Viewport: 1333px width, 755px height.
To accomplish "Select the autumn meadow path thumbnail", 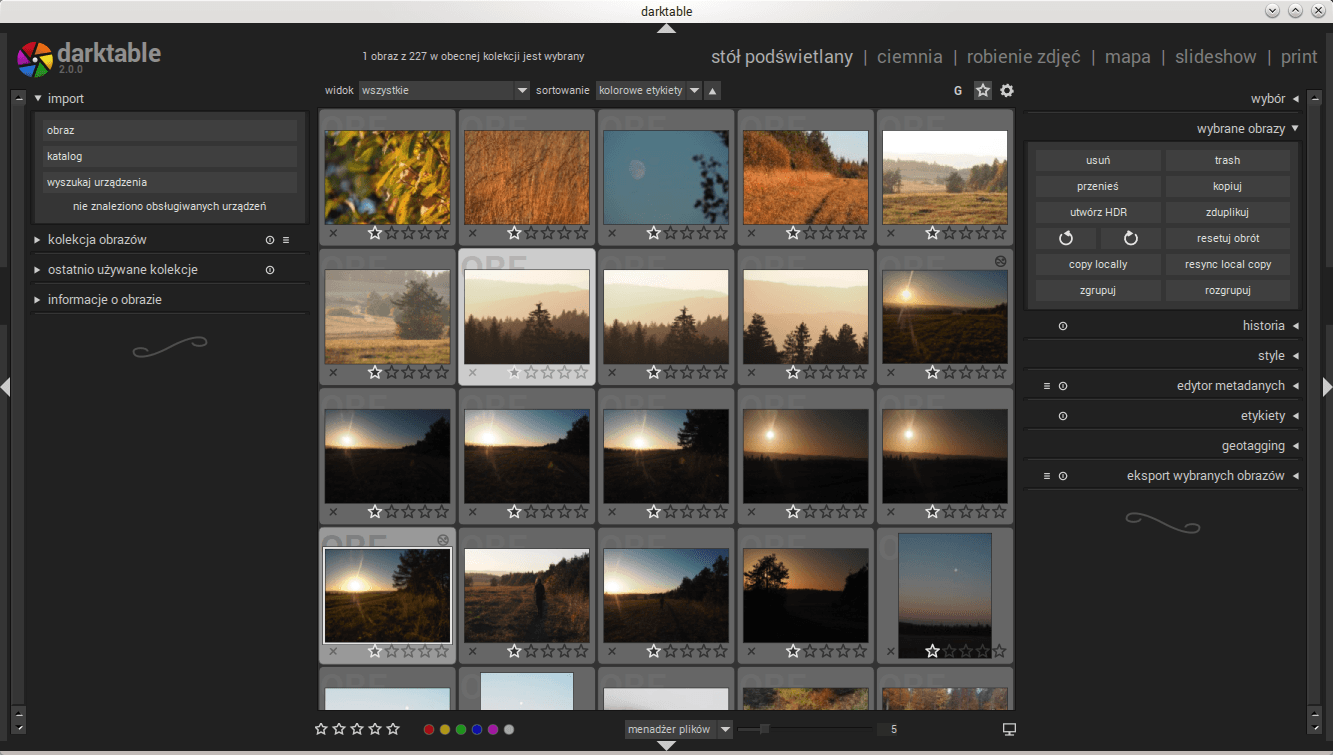I will coord(805,177).
